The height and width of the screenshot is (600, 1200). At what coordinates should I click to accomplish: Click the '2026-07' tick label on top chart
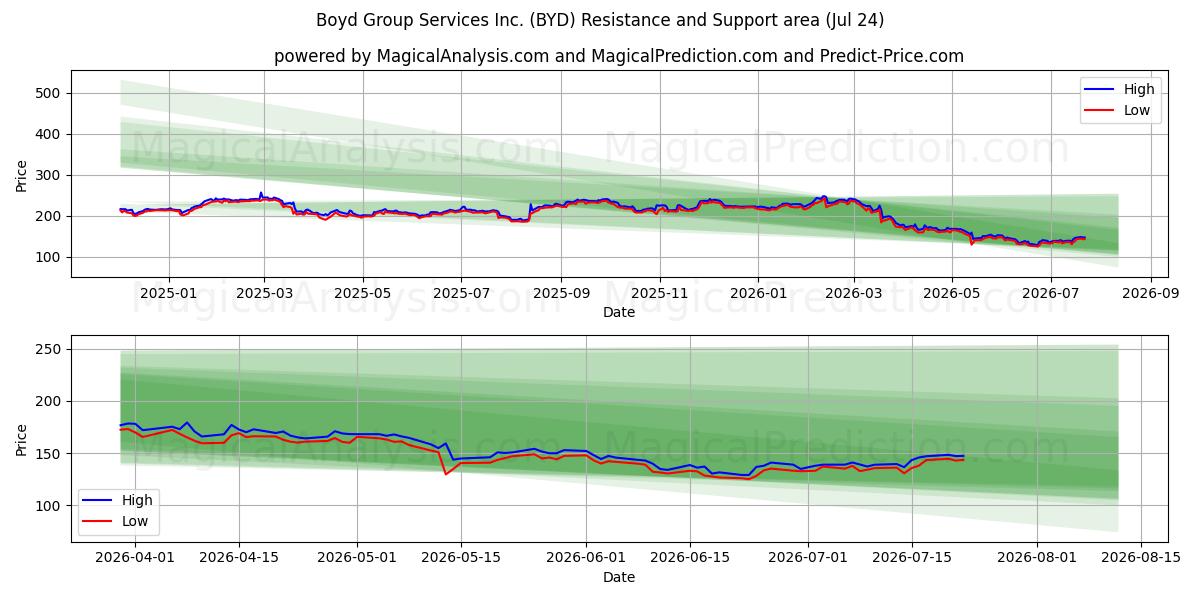1050,295
